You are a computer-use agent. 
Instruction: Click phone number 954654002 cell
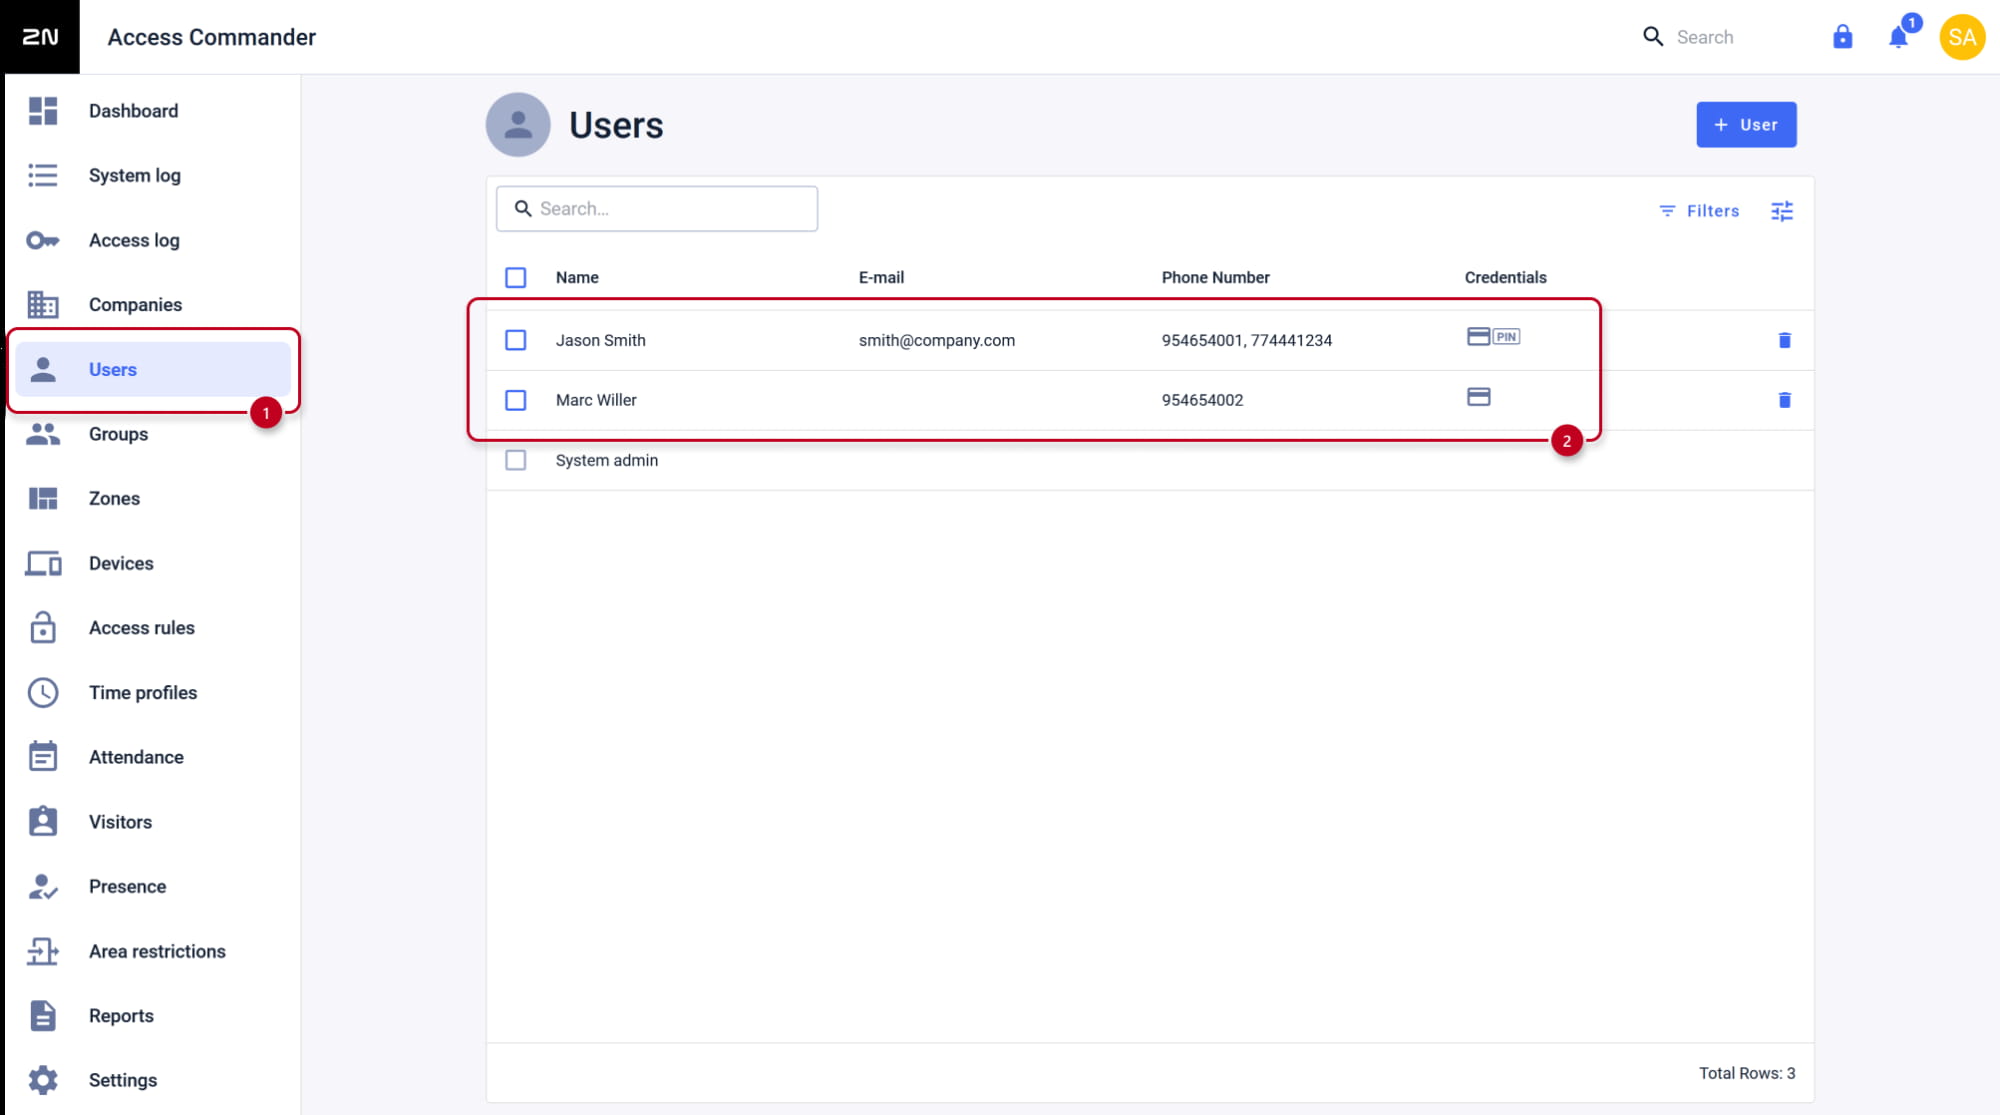coord(1202,400)
